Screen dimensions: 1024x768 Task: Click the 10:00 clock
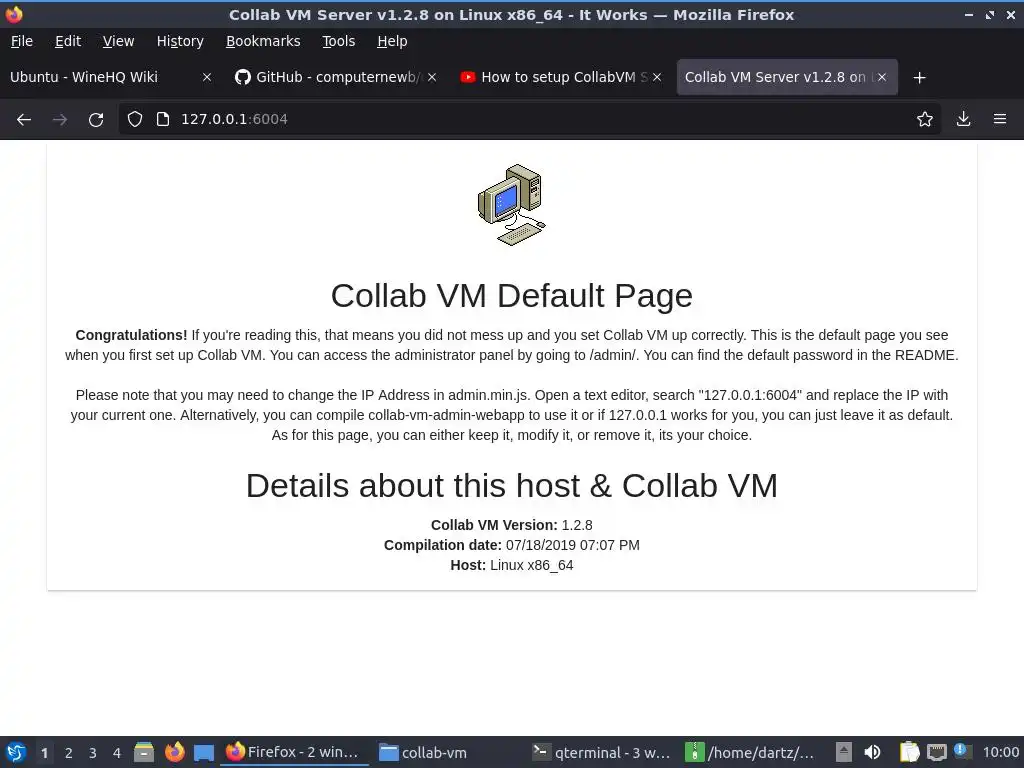point(1001,752)
